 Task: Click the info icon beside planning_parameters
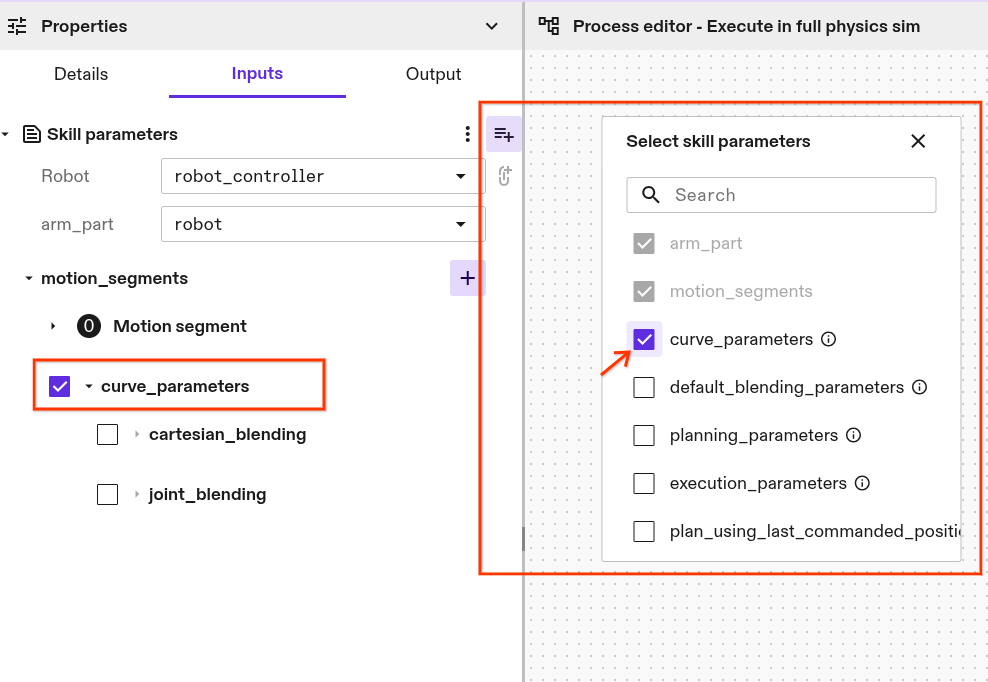coord(852,435)
